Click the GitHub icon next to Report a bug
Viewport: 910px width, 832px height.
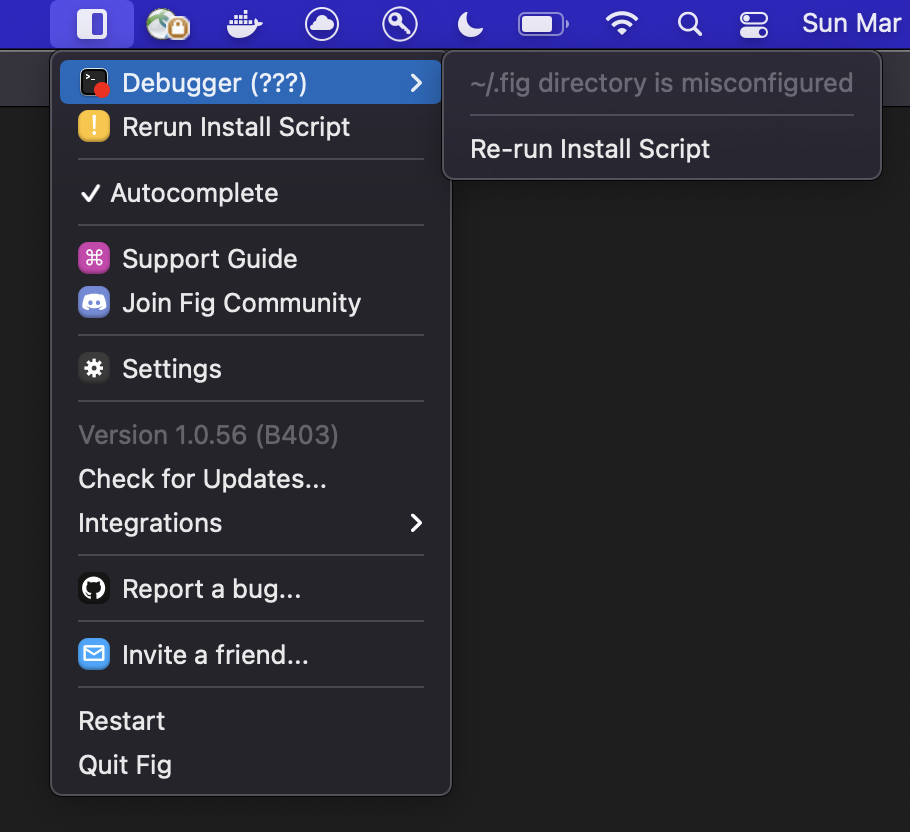point(93,588)
